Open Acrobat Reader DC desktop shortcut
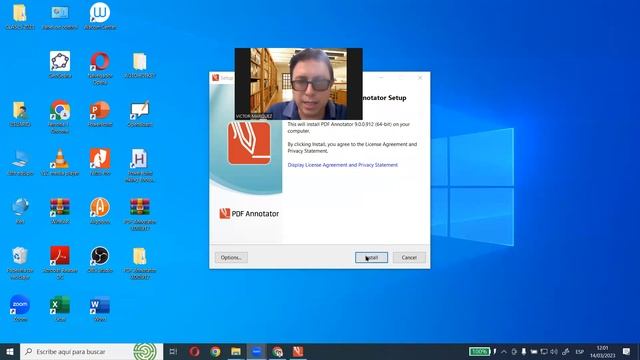This screenshot has height=360, width=640. (x=60, y=262)
